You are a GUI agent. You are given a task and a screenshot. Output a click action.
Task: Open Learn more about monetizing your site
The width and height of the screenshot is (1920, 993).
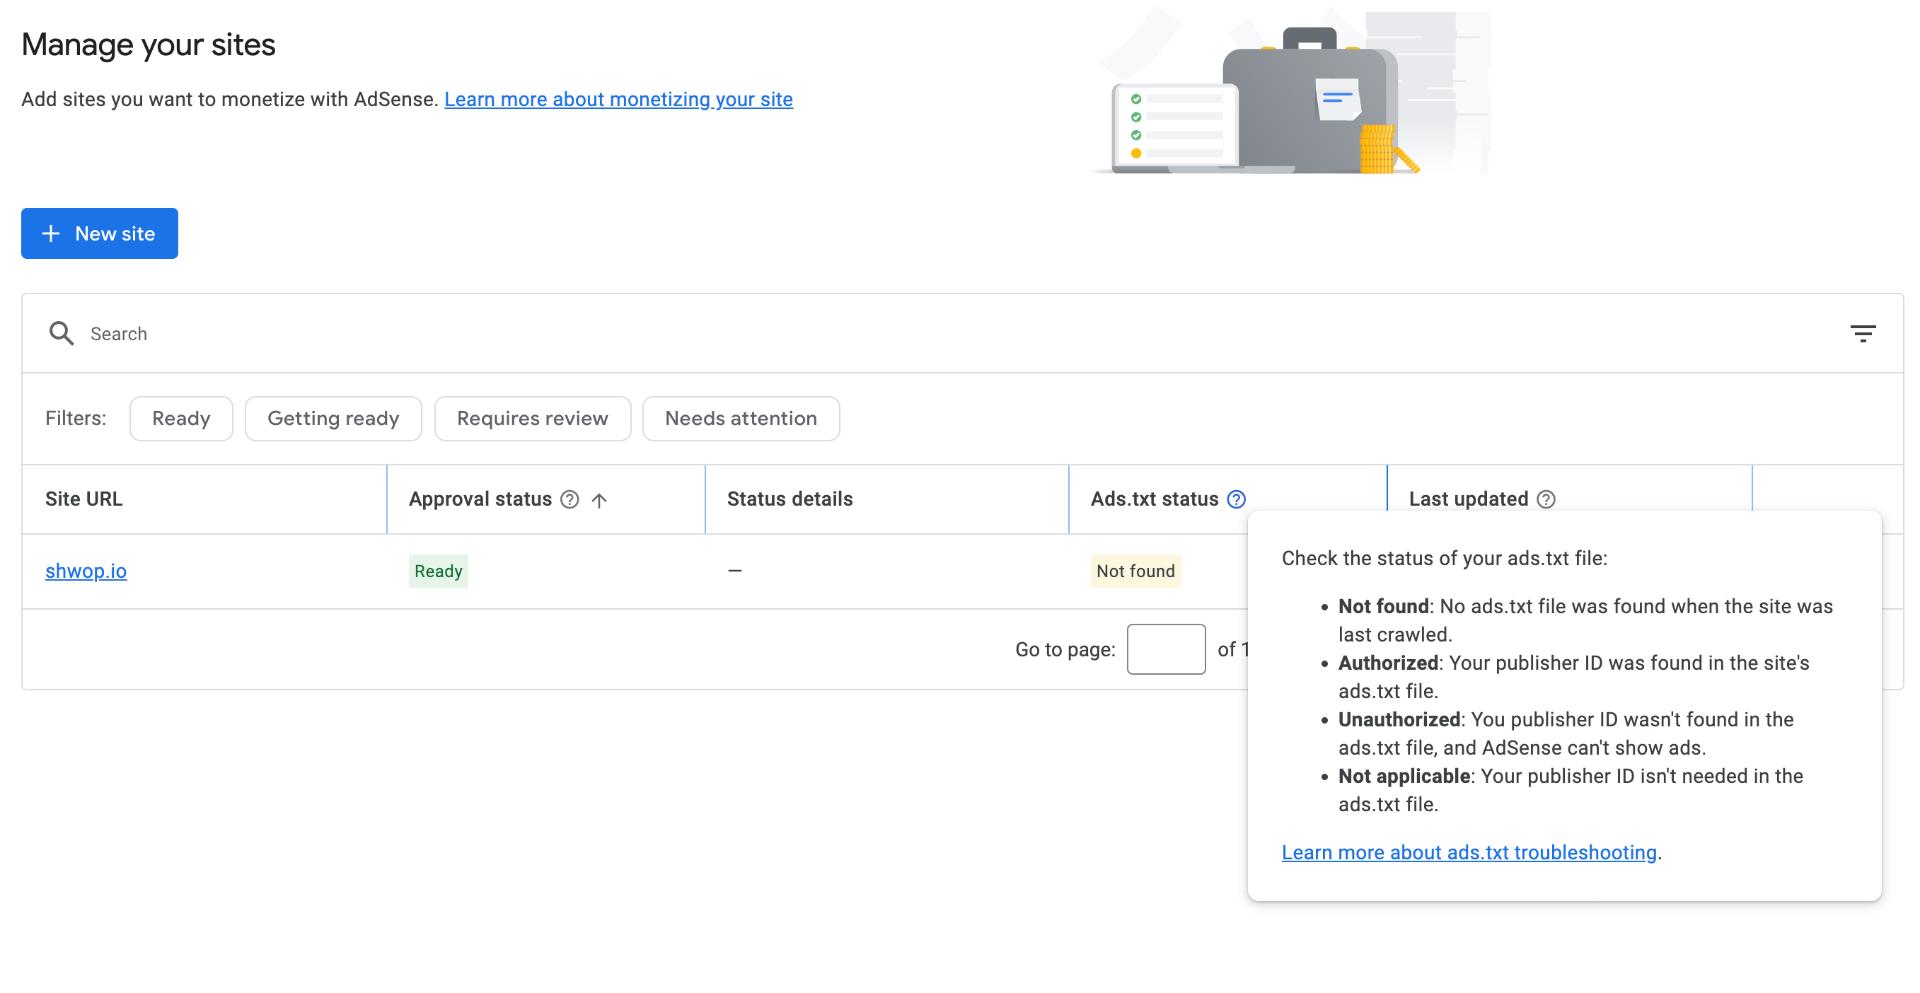618,99
